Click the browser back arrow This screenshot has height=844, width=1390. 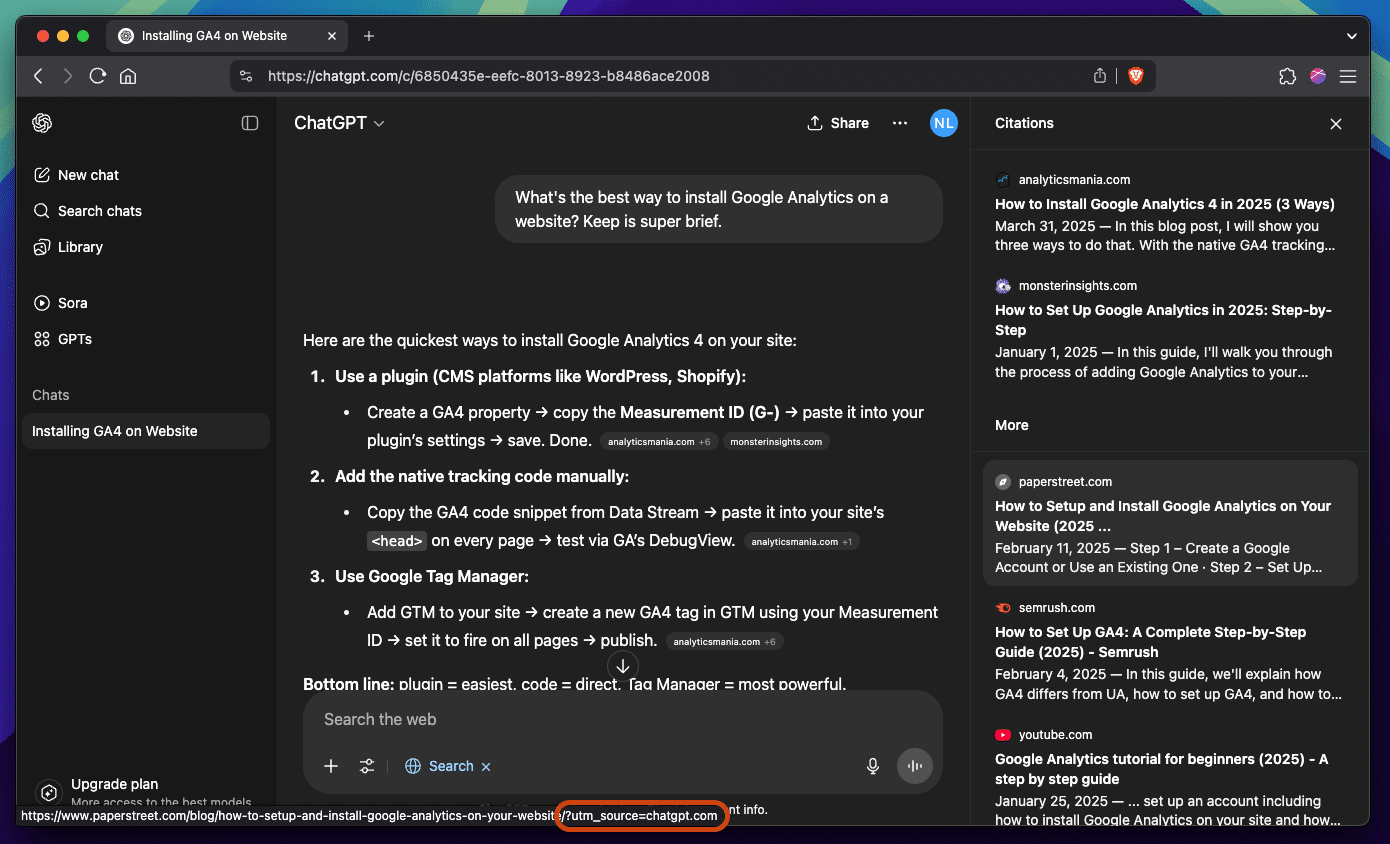click(38, 76)
